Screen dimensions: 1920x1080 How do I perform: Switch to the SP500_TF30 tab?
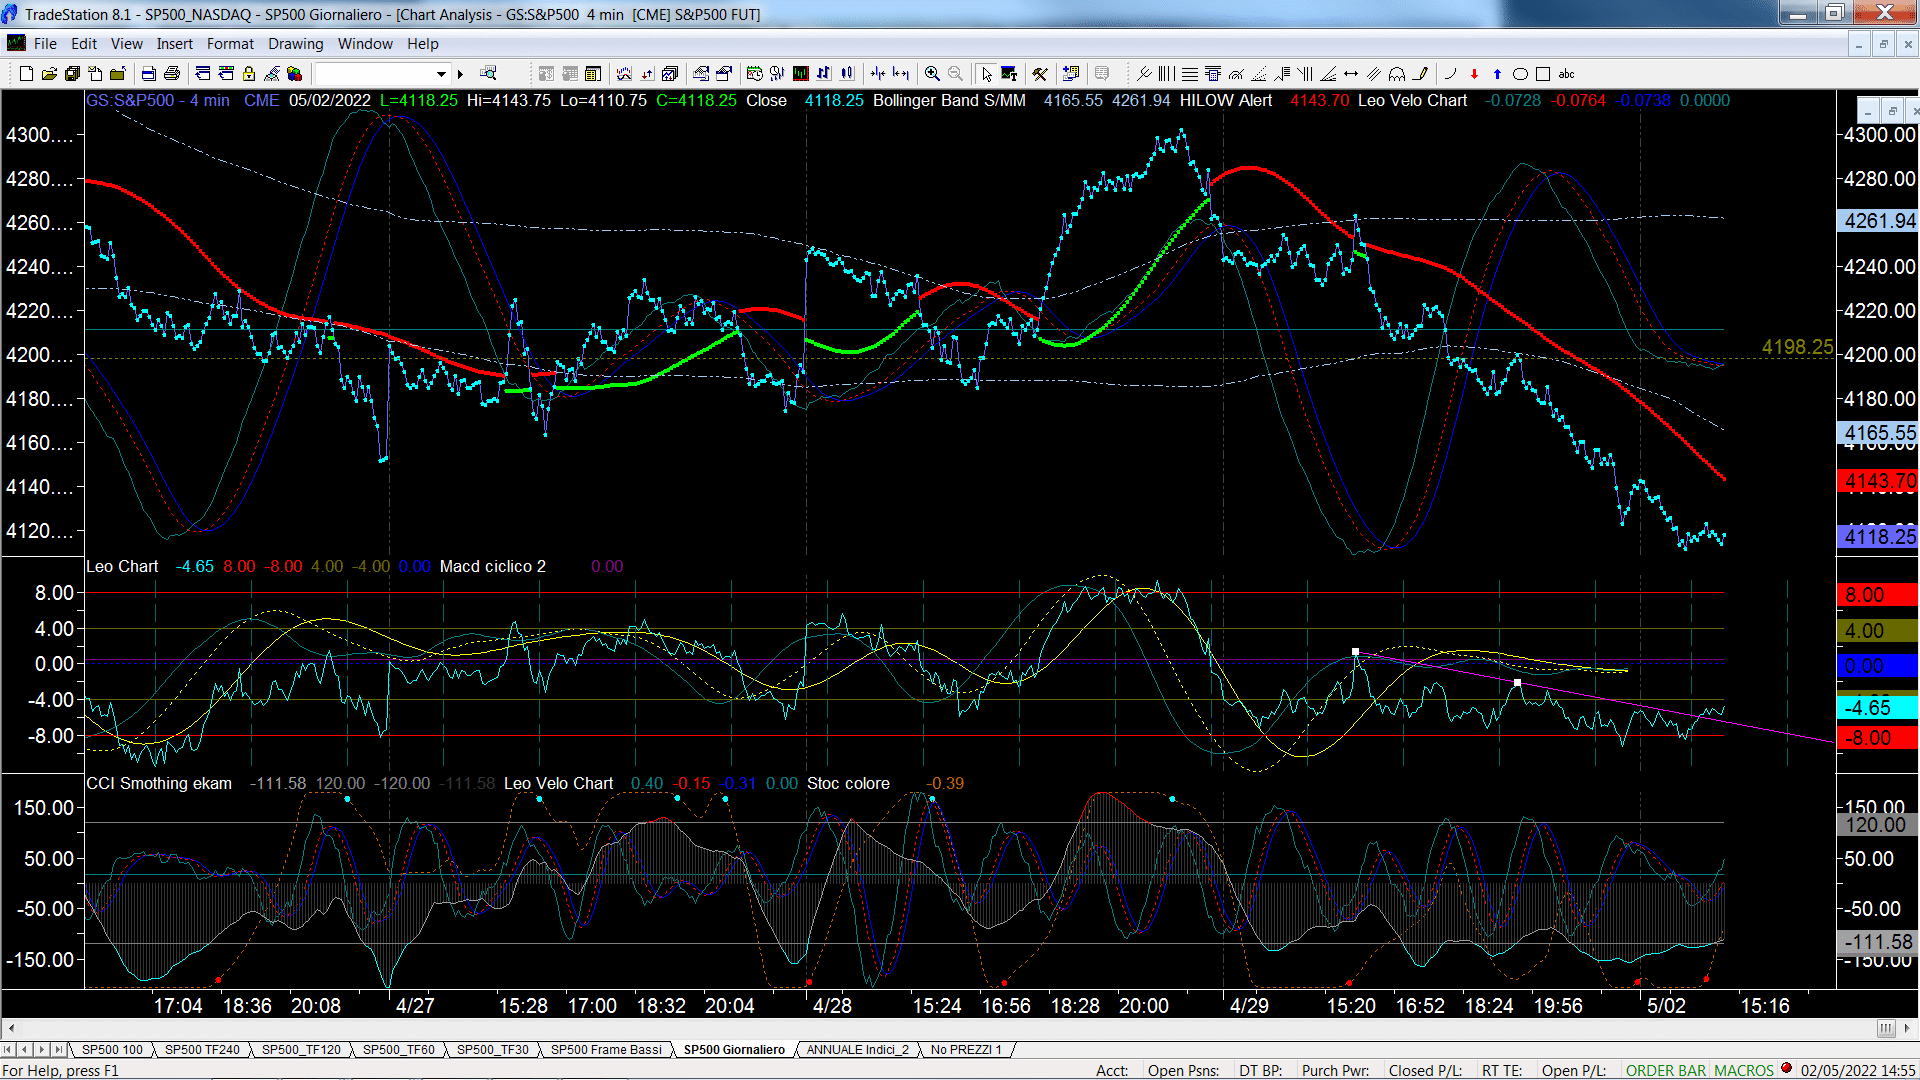click(x=493, y=1050)
